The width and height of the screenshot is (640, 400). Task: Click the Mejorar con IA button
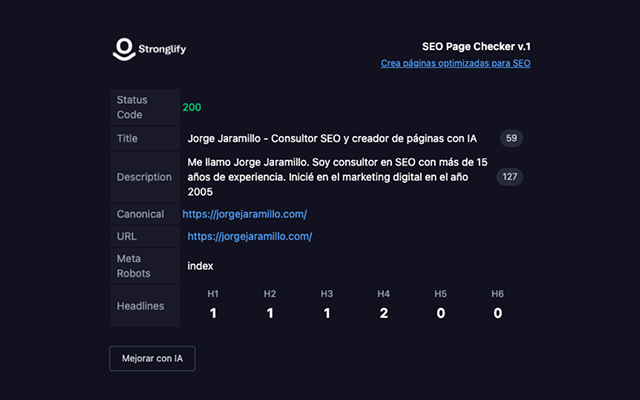152,358
